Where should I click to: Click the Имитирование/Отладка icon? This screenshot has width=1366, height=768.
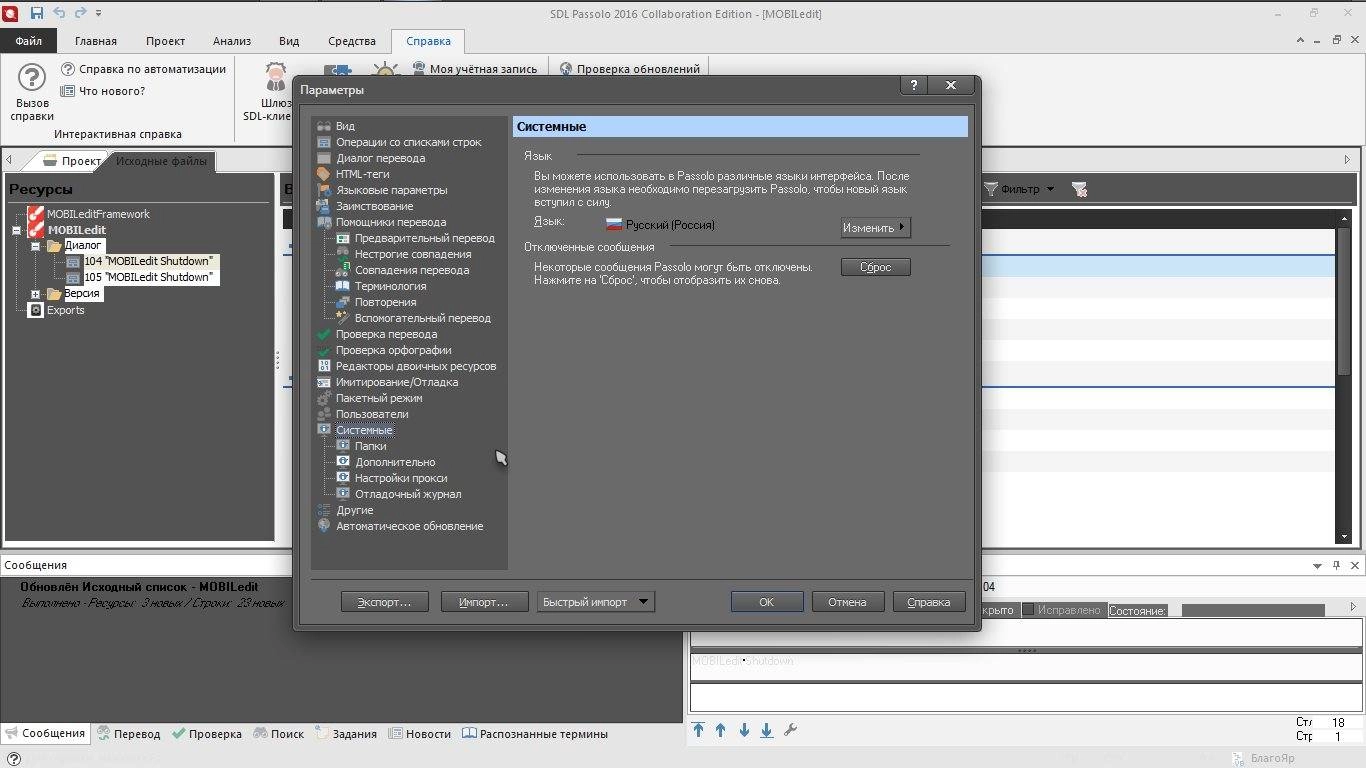(324, 382)
